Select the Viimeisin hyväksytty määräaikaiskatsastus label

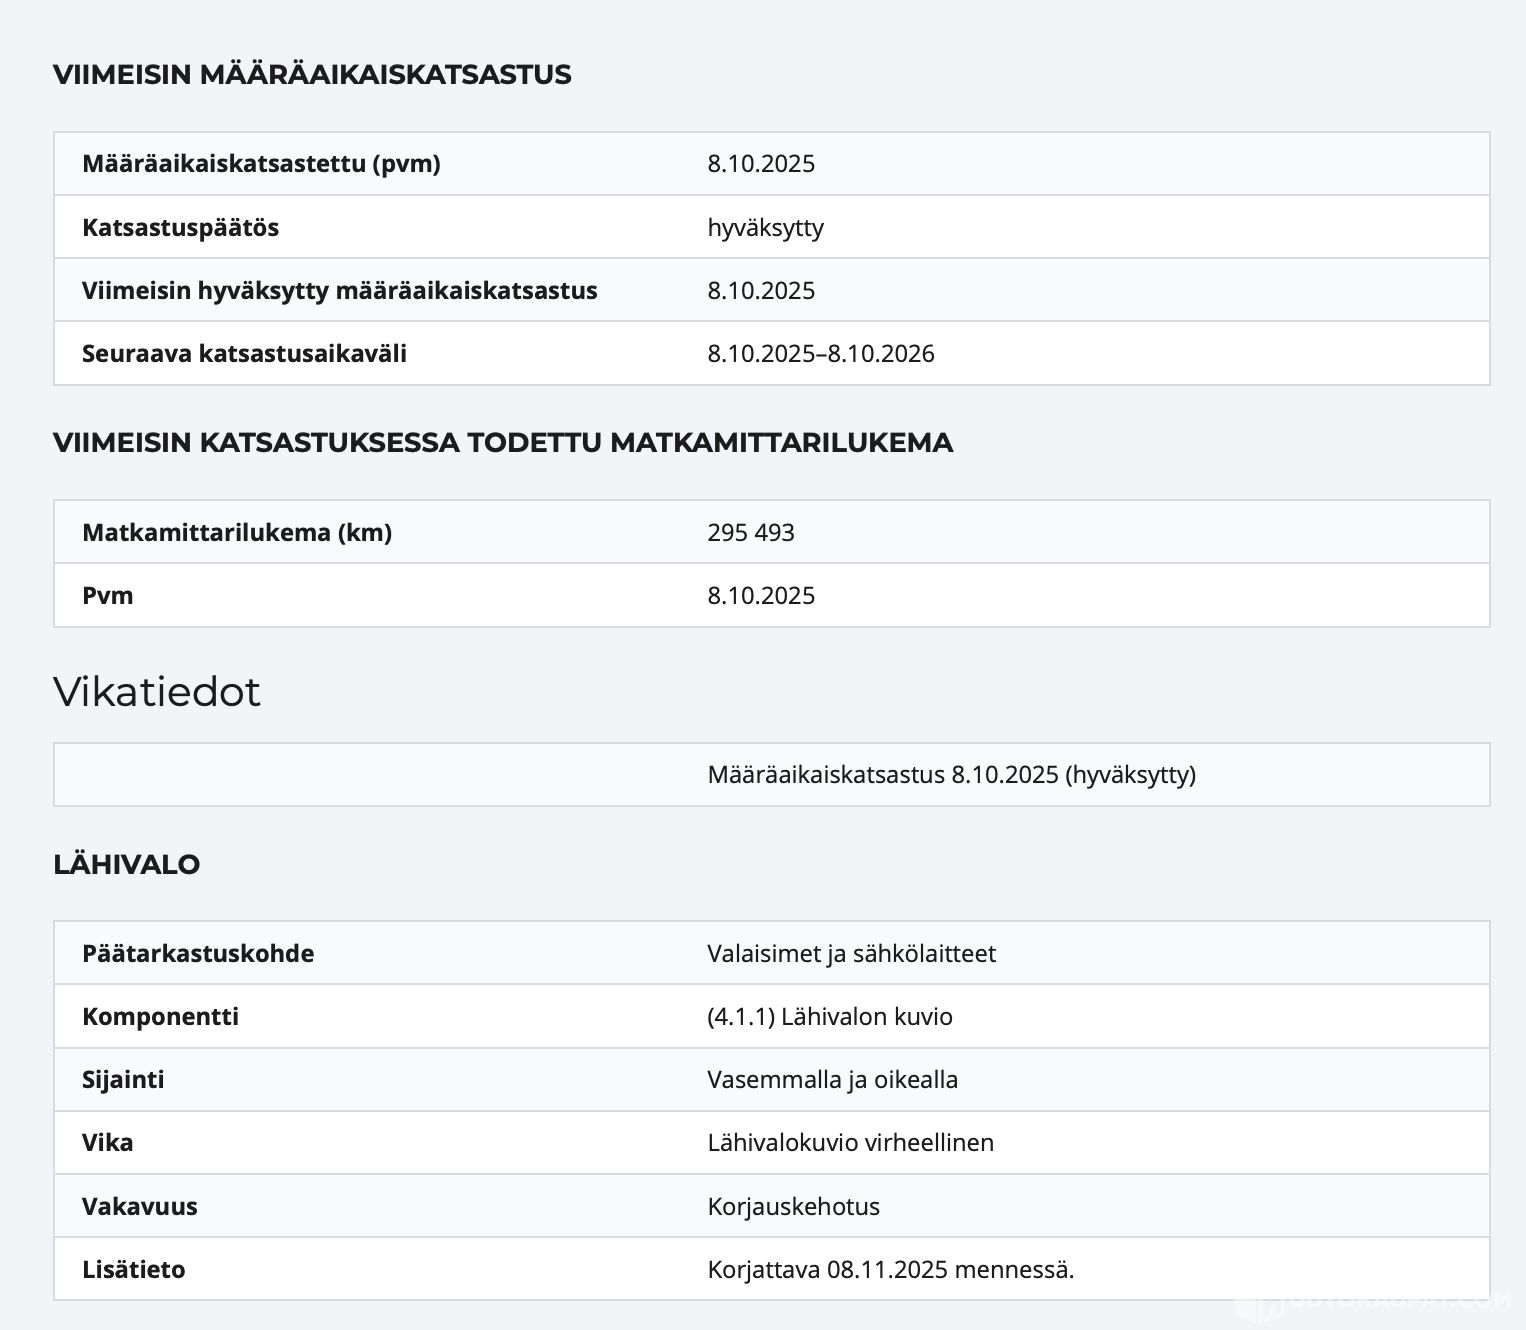click(x=339, y=291)
